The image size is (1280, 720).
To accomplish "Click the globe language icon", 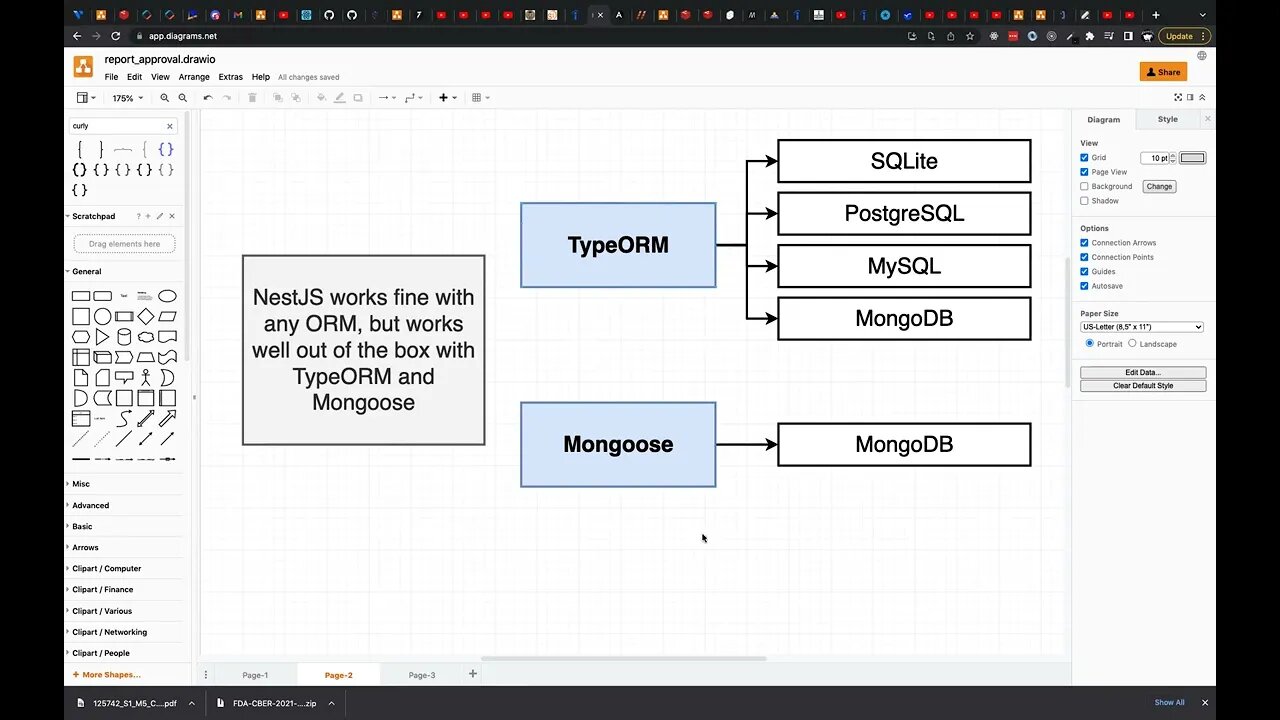I will tap(1202, 56).
